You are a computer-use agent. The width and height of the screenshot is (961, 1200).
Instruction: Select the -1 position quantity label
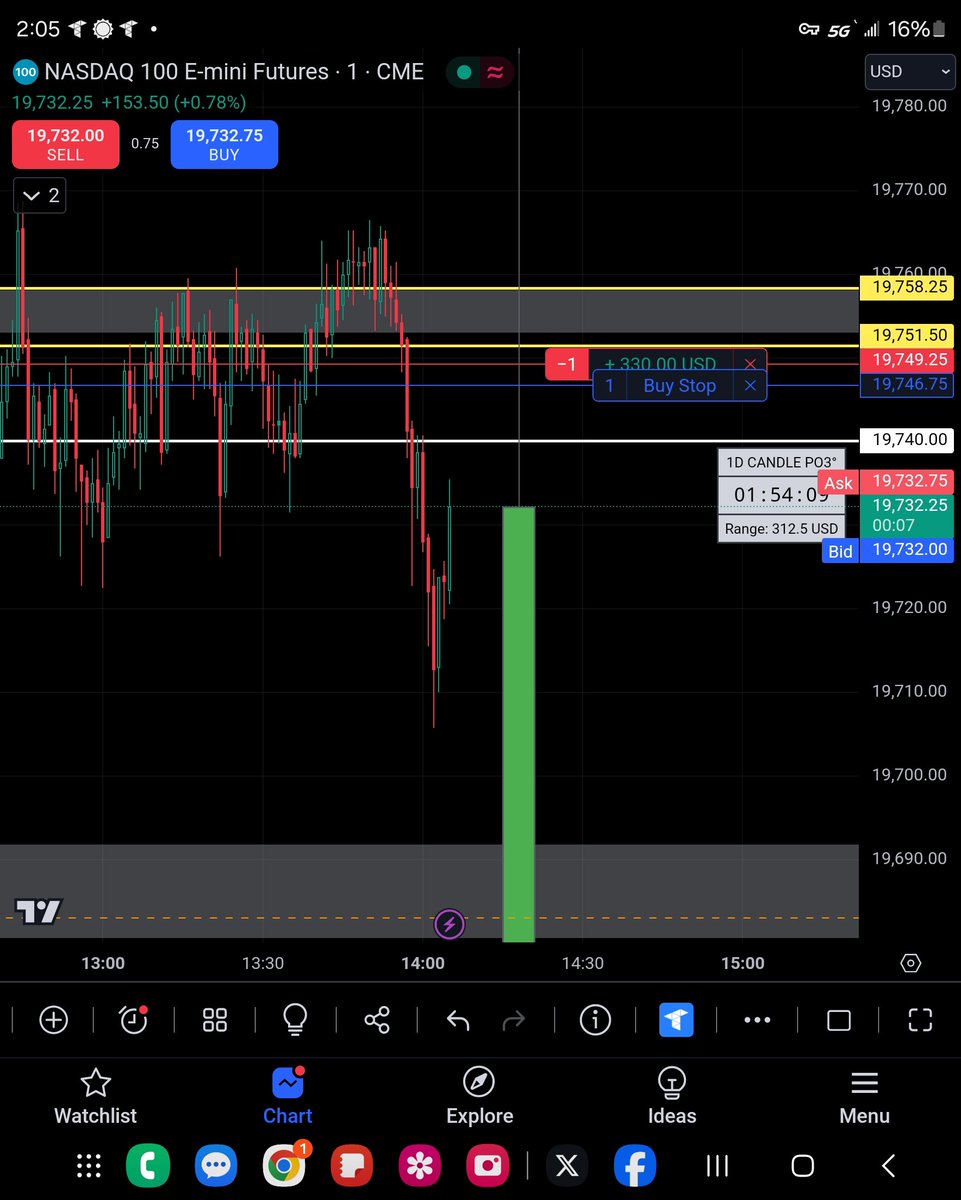[567, 364]
